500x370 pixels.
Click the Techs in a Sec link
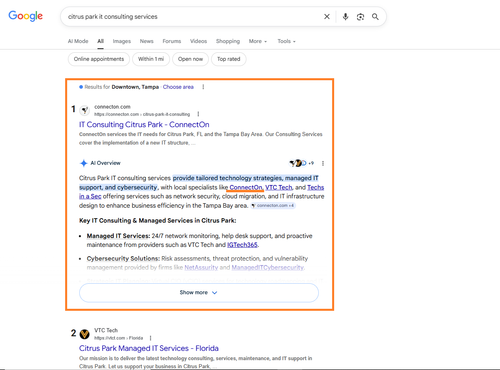(x=315, y=187)
